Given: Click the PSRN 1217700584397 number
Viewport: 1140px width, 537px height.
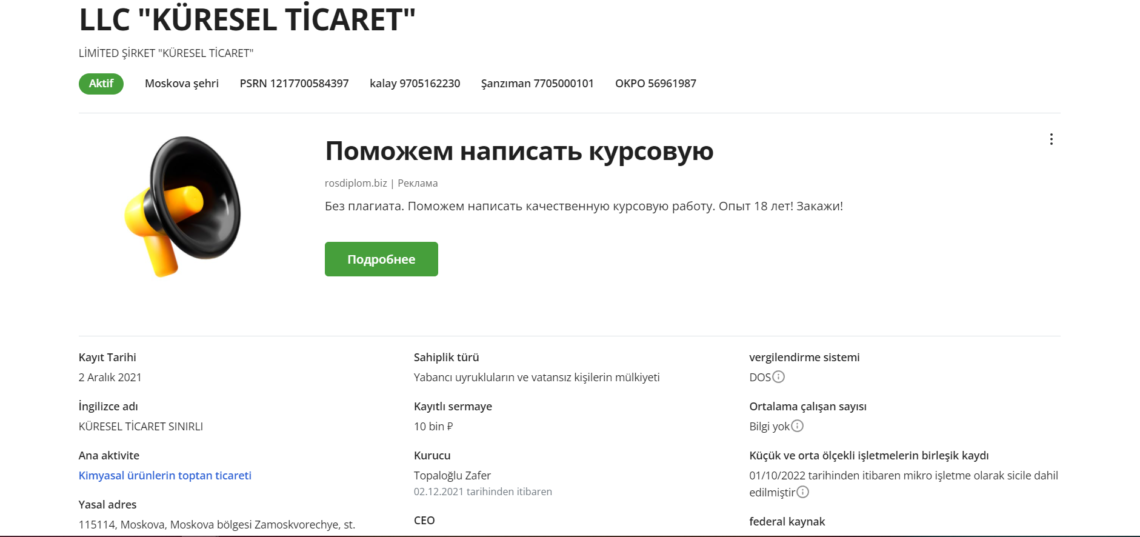Looking at the screenshot, I should pos(294,84).
